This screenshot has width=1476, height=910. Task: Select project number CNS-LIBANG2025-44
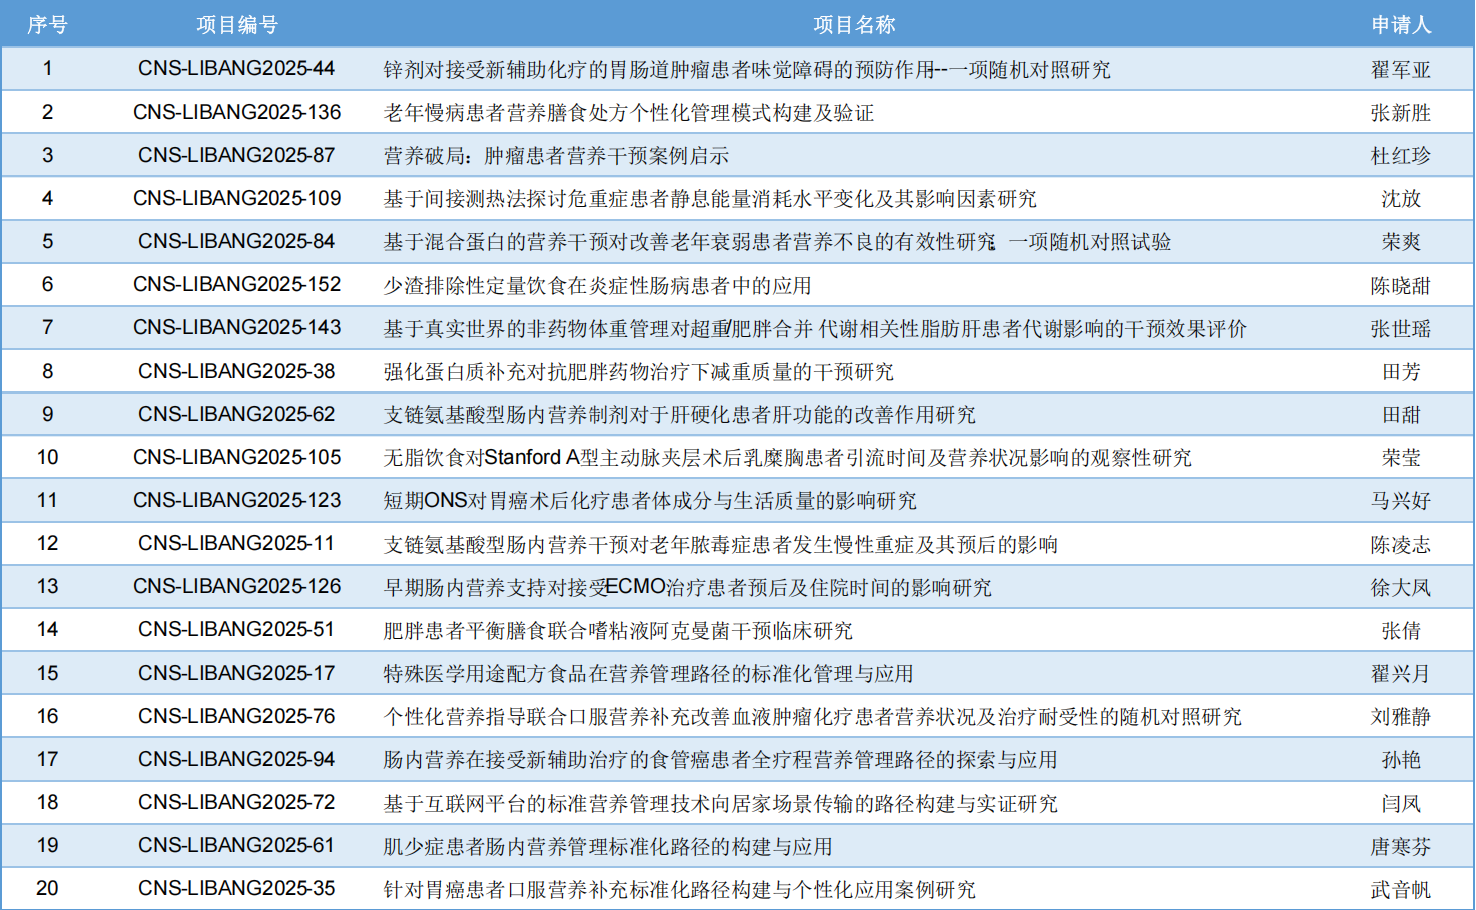(236, 68)
